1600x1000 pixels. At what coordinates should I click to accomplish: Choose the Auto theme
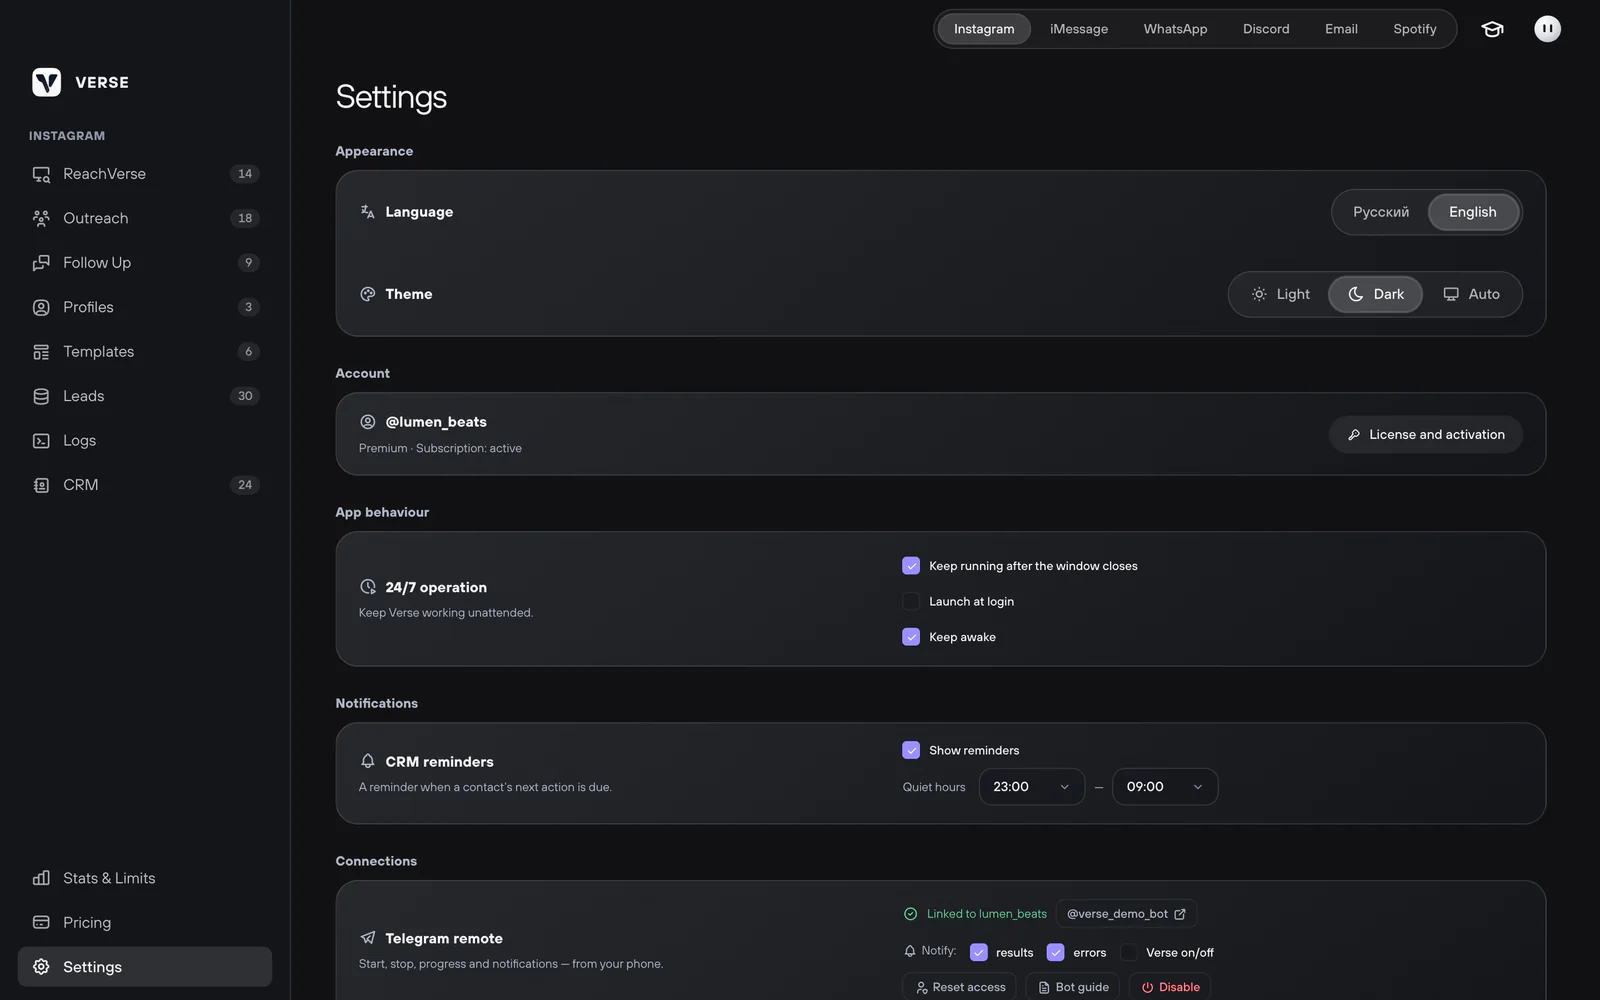coord(1471,294)
